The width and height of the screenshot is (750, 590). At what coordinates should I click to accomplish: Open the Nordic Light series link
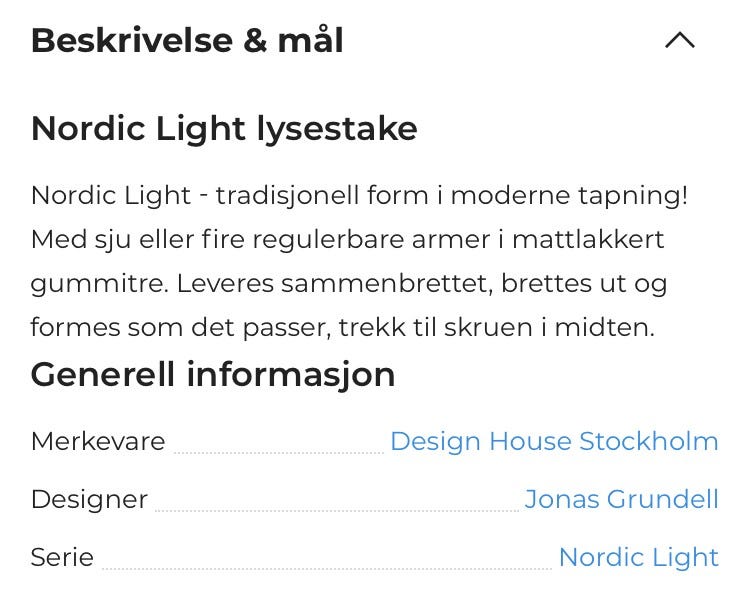tap(638, 557)
